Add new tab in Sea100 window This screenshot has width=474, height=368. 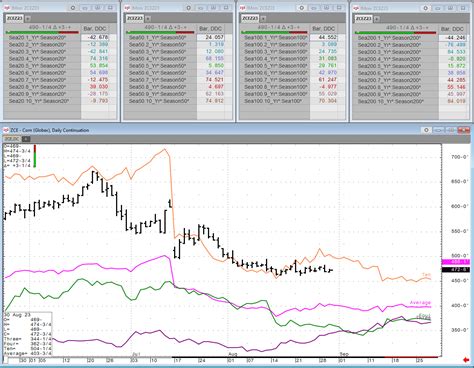click(263, 19)
